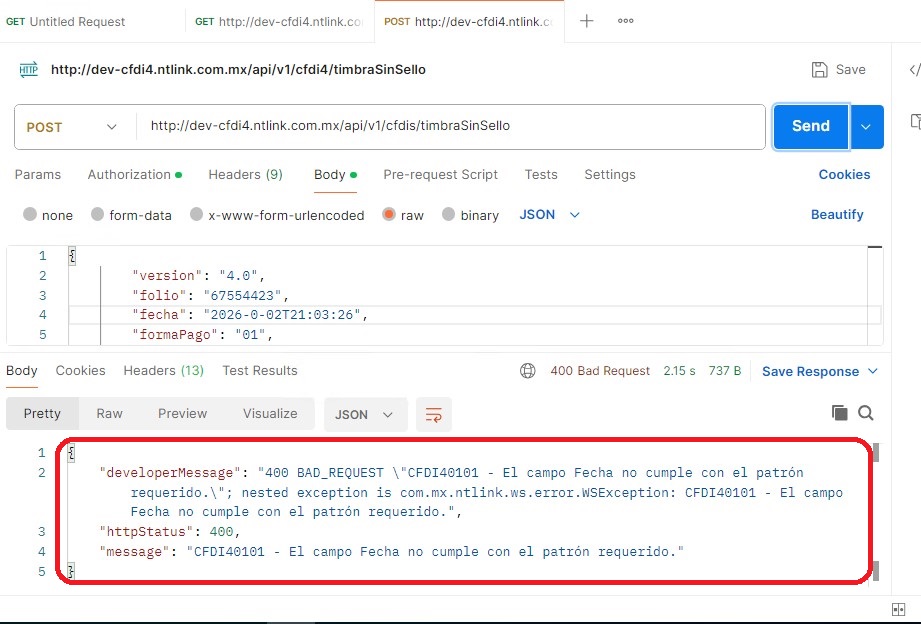Click the layout pane icon in status bar
The width and height of the screenshot is (921, 624).
point(898,609)
